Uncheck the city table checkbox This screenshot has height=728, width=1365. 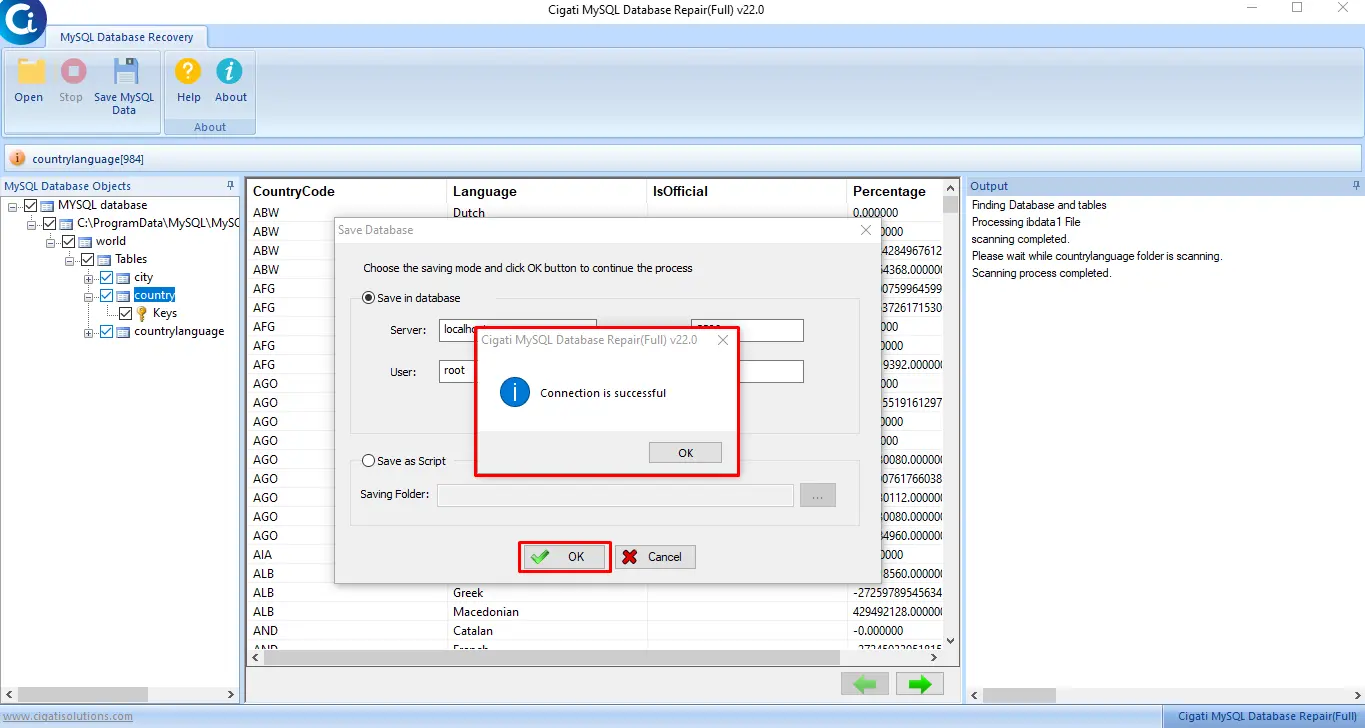pyautogui.click(x=106, y=277)
